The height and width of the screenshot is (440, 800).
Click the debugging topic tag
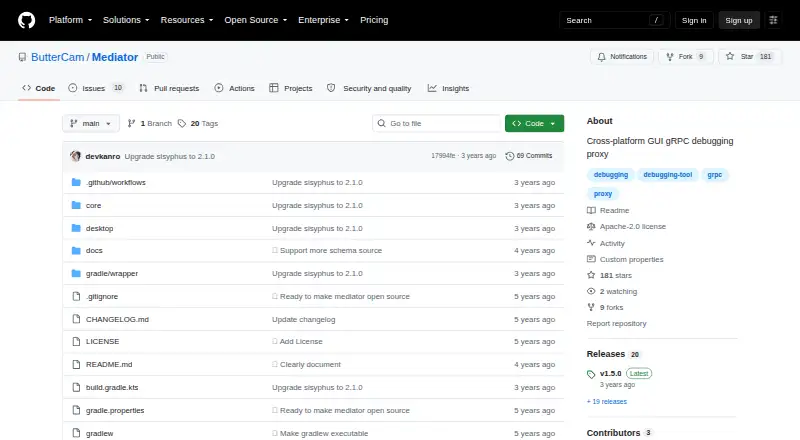click(x=611, y=175)
